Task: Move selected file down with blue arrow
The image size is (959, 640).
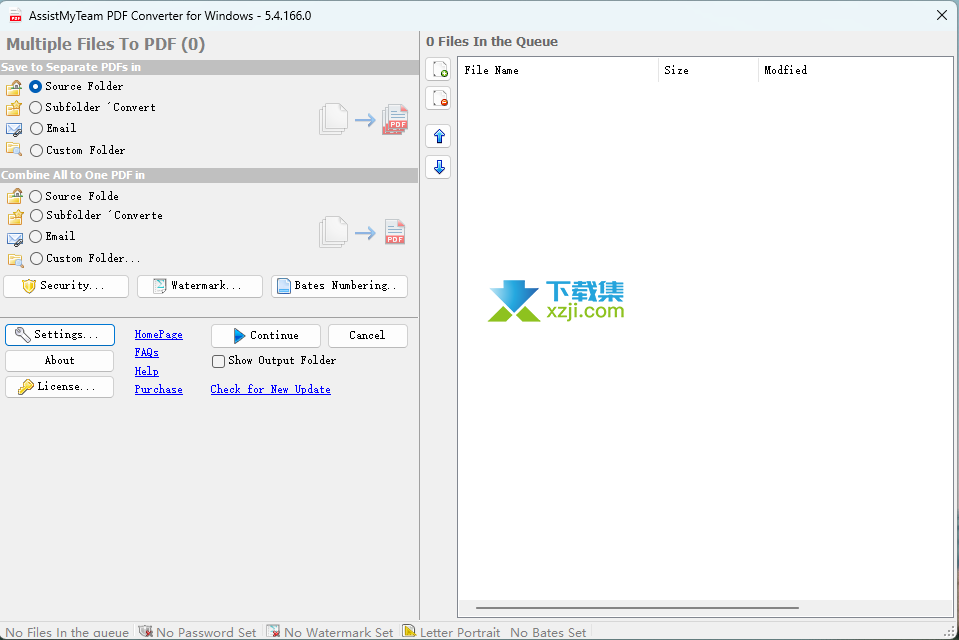Action: point(439,167)
